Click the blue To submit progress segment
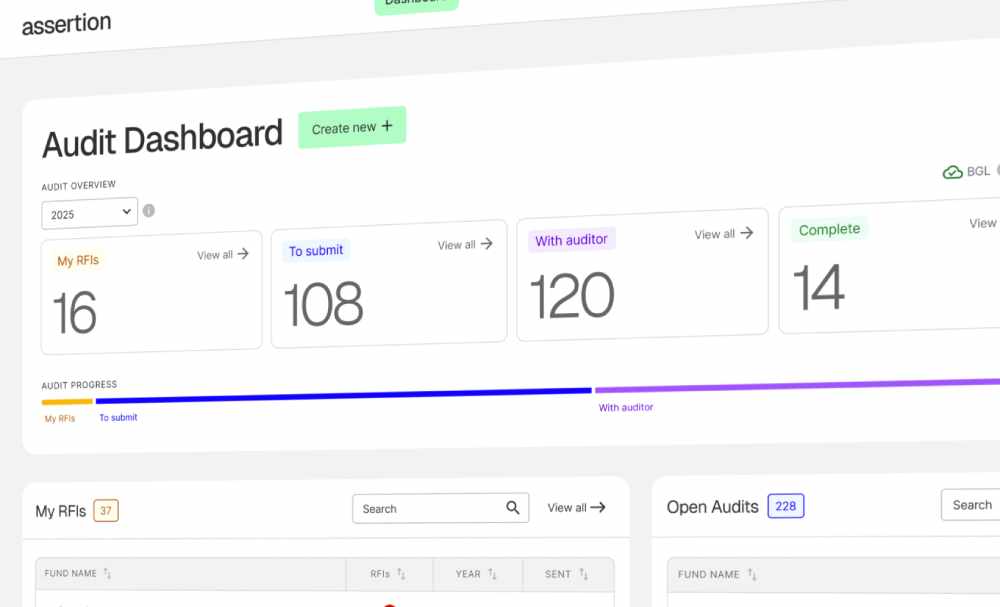 pyautogui.click(x=344, y=395)
